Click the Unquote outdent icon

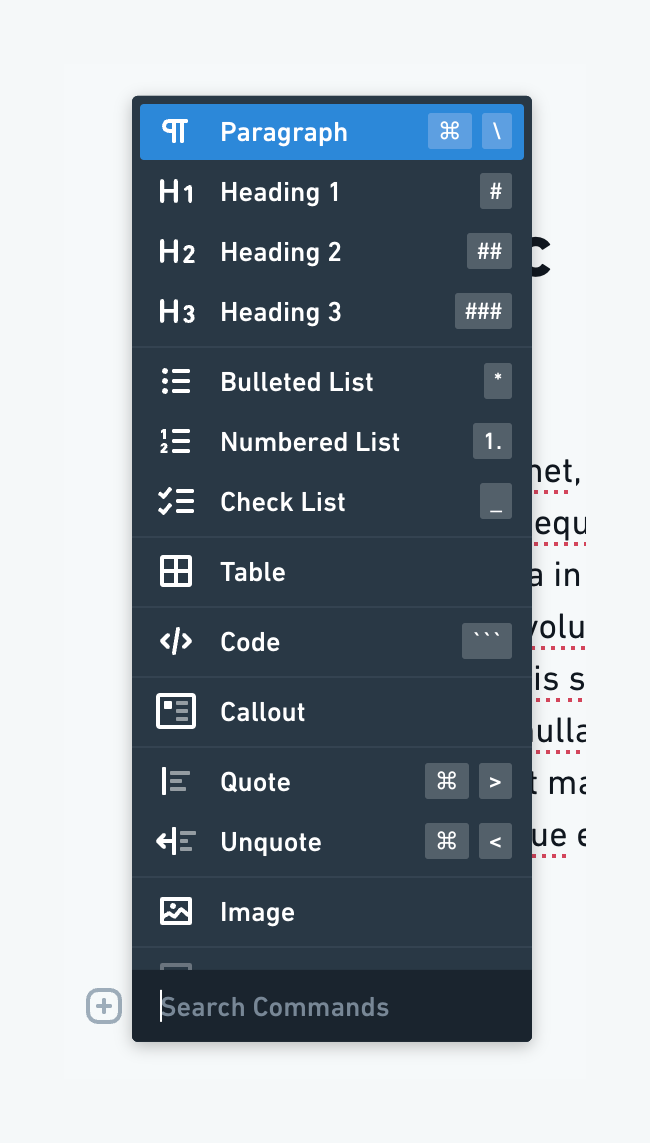coord(176,841)
